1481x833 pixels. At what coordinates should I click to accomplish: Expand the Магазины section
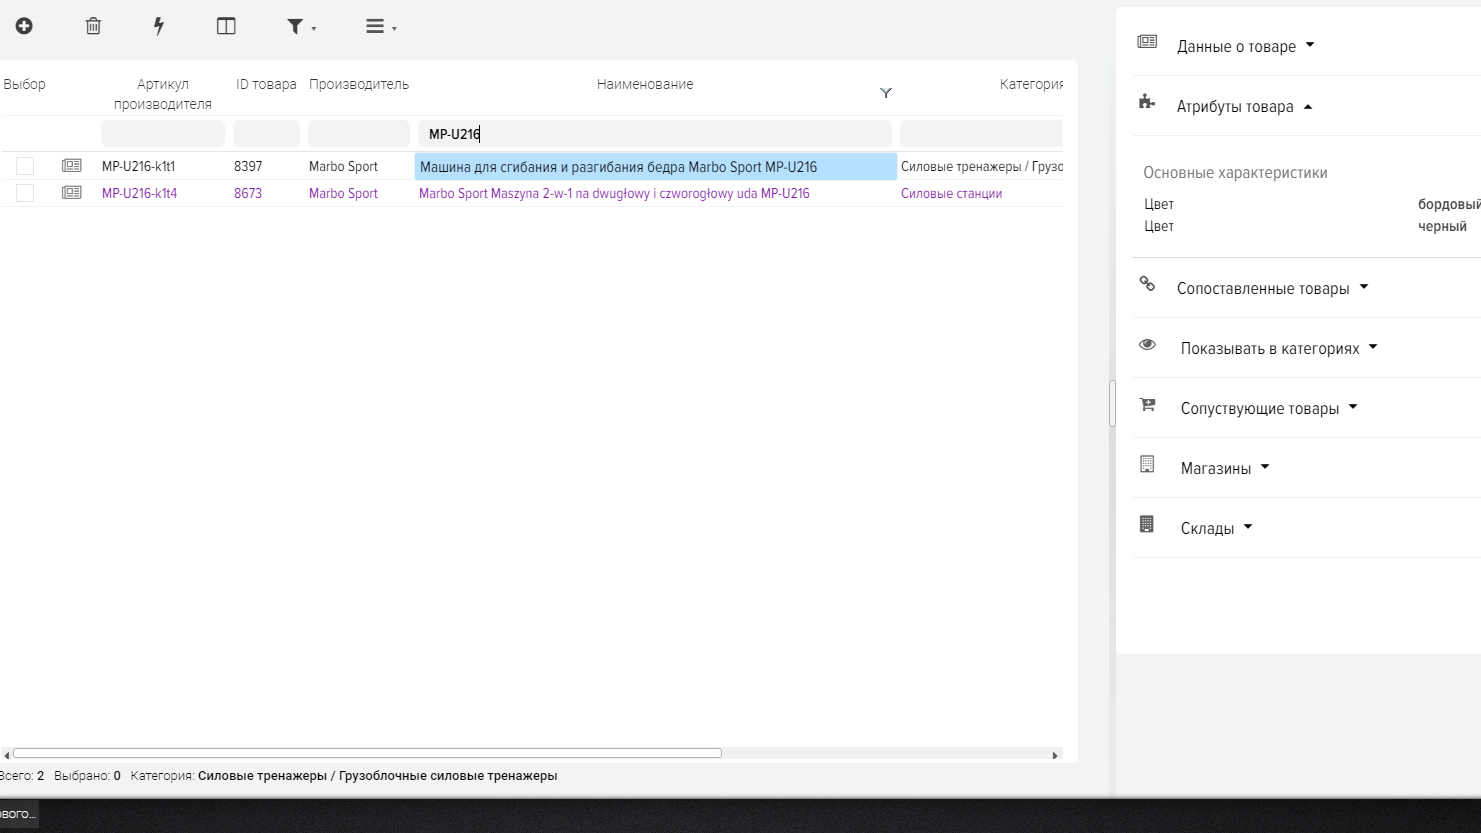[1225, 468]
